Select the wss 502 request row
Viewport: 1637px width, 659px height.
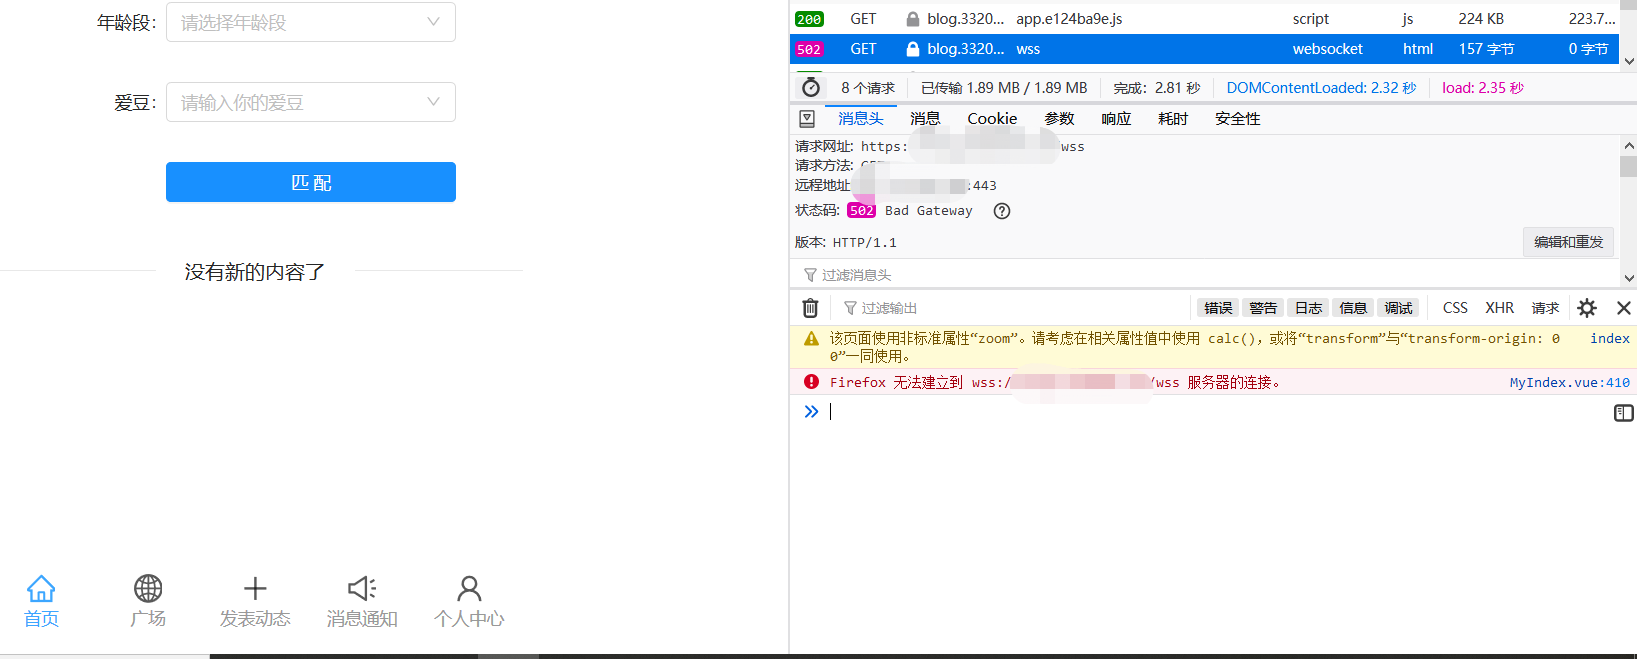coord(1205,49)
